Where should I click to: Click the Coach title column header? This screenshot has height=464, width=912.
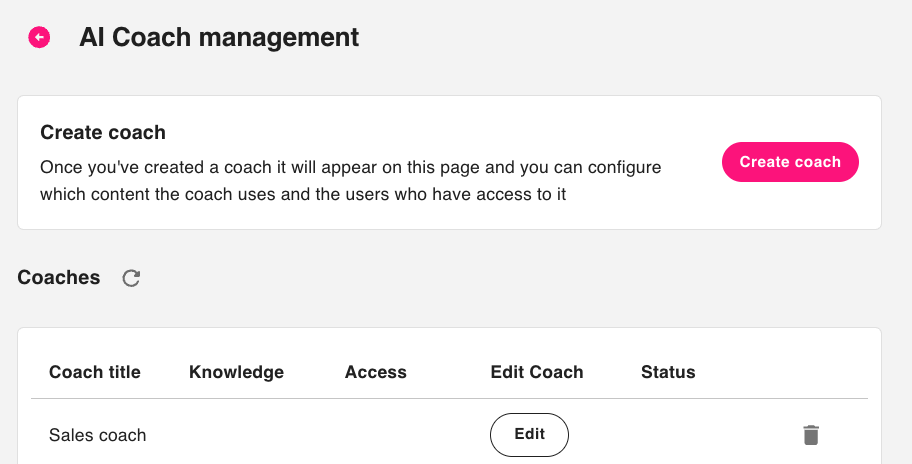94,372
